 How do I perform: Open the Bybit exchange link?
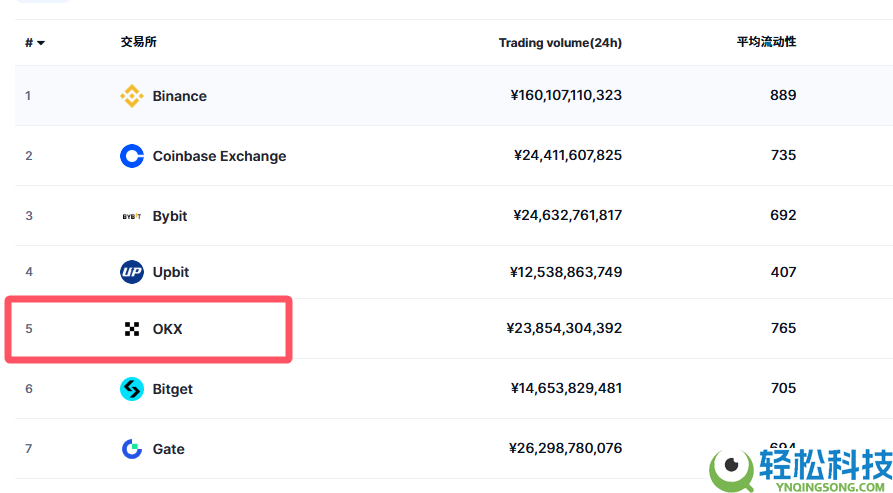click(x=170, y=216)
